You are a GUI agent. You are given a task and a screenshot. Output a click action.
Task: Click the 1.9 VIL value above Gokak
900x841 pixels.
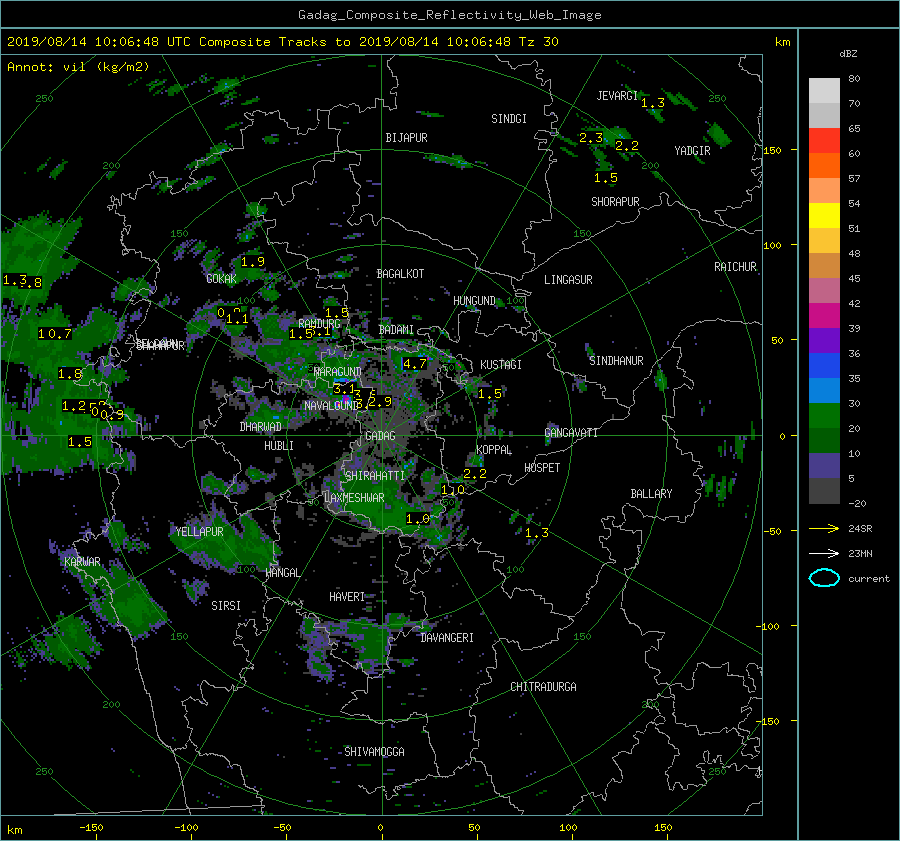tap(253, 262)
